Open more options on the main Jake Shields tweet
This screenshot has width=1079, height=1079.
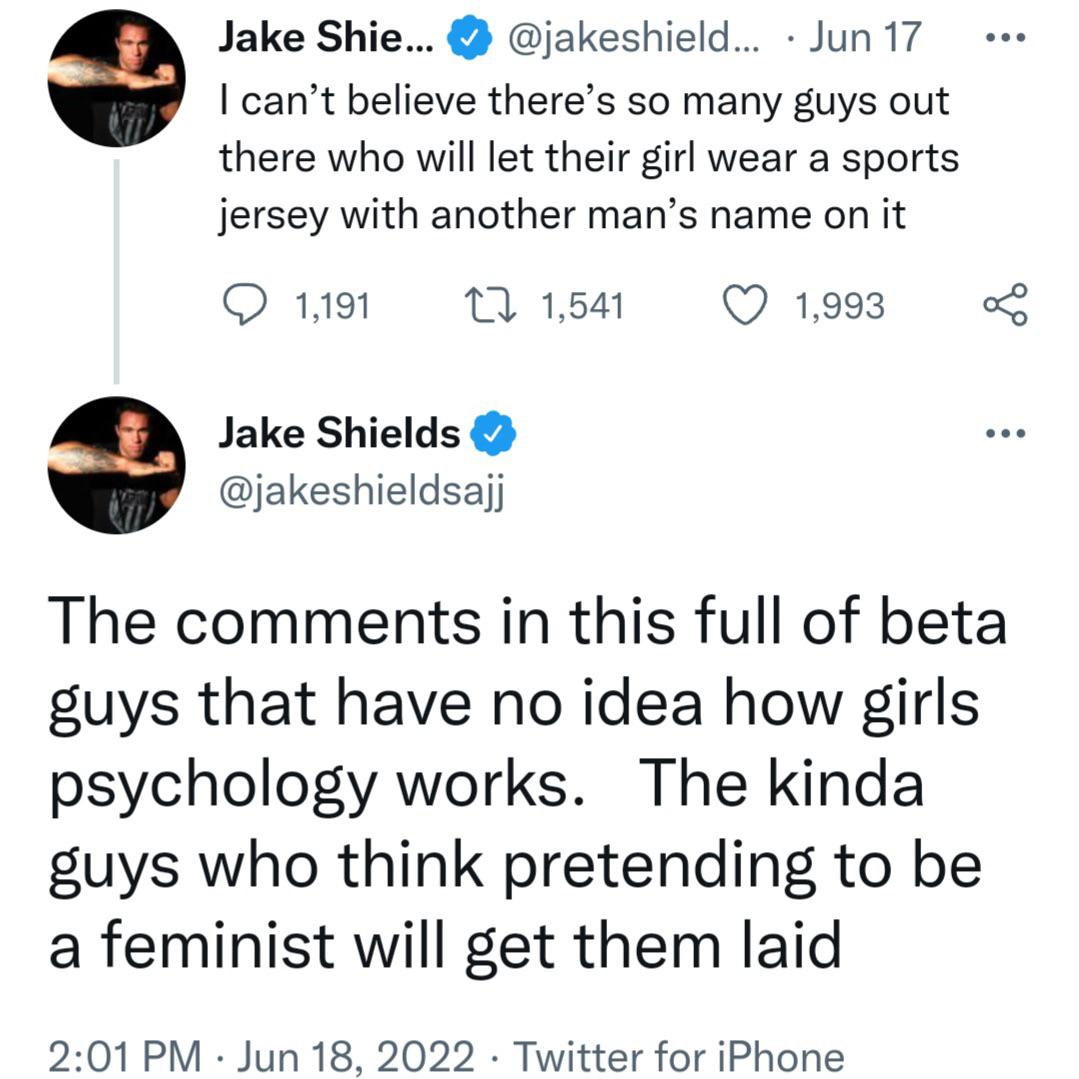tap(1005, 434)
